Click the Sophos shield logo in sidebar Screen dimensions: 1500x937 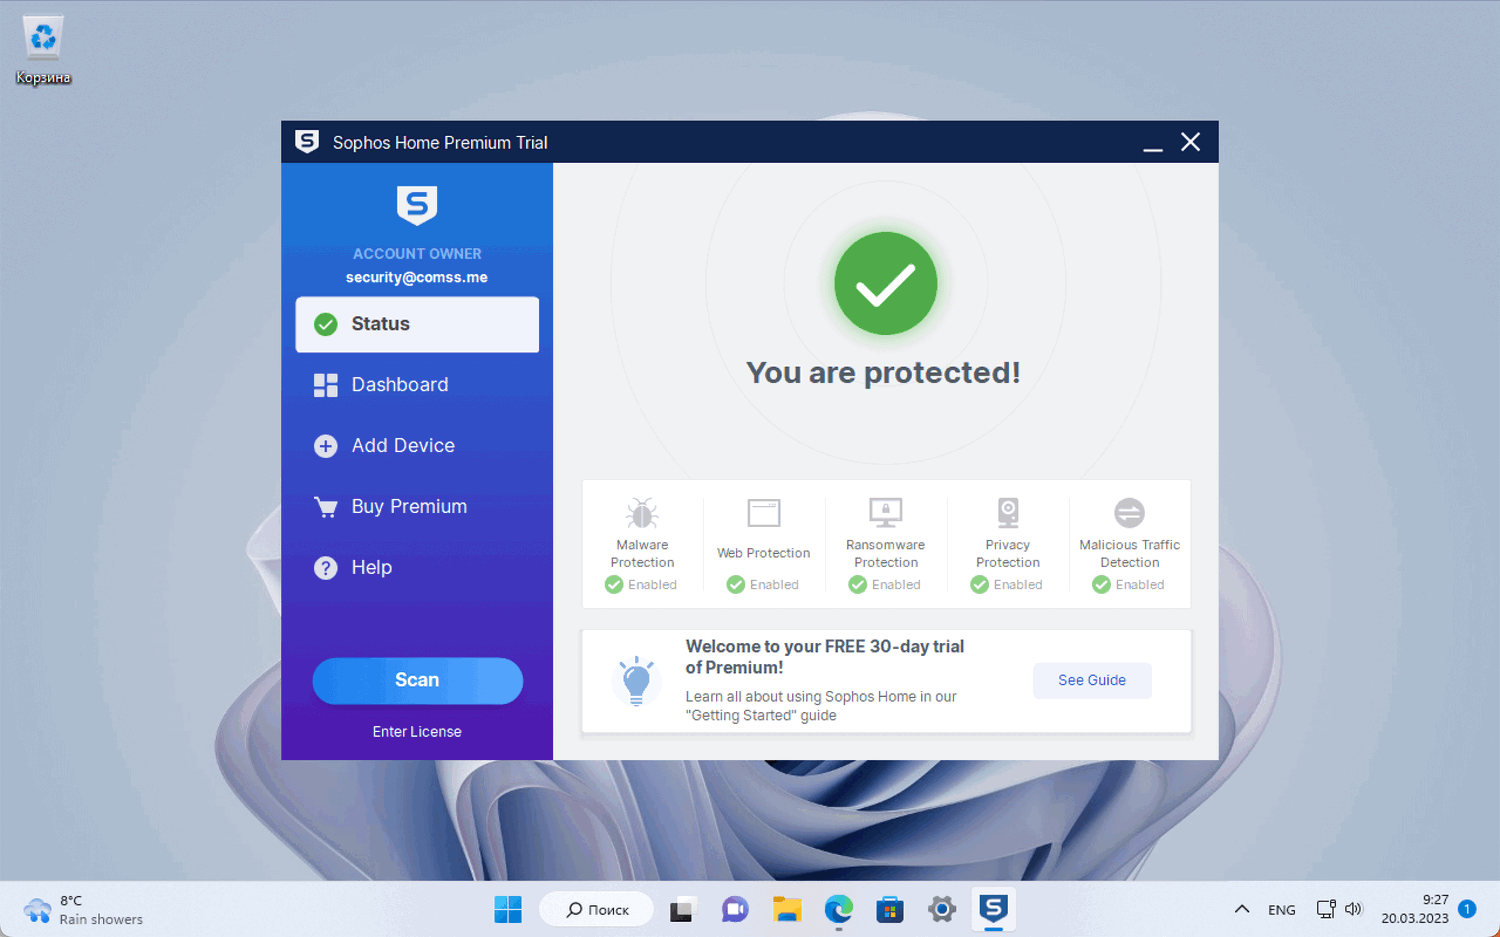click(417, 206)
